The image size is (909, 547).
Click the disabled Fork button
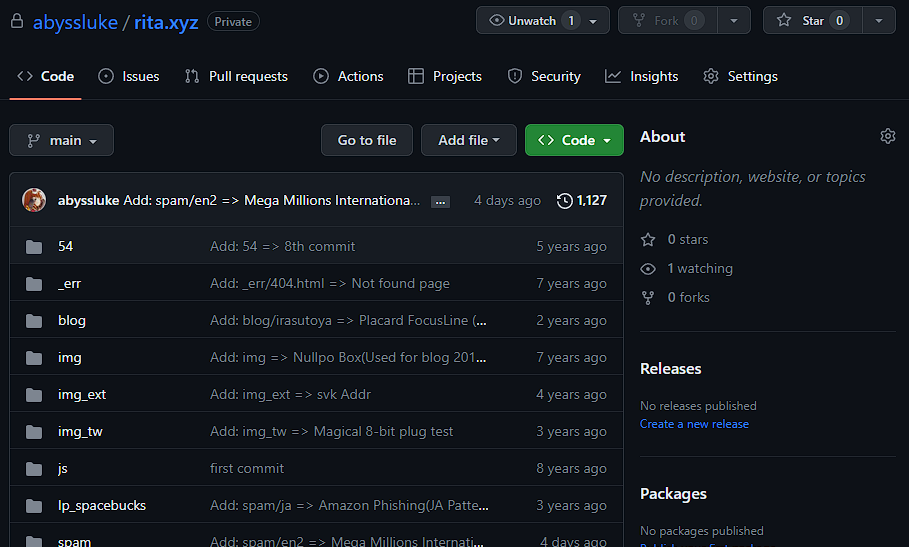(x=668, y=20)
